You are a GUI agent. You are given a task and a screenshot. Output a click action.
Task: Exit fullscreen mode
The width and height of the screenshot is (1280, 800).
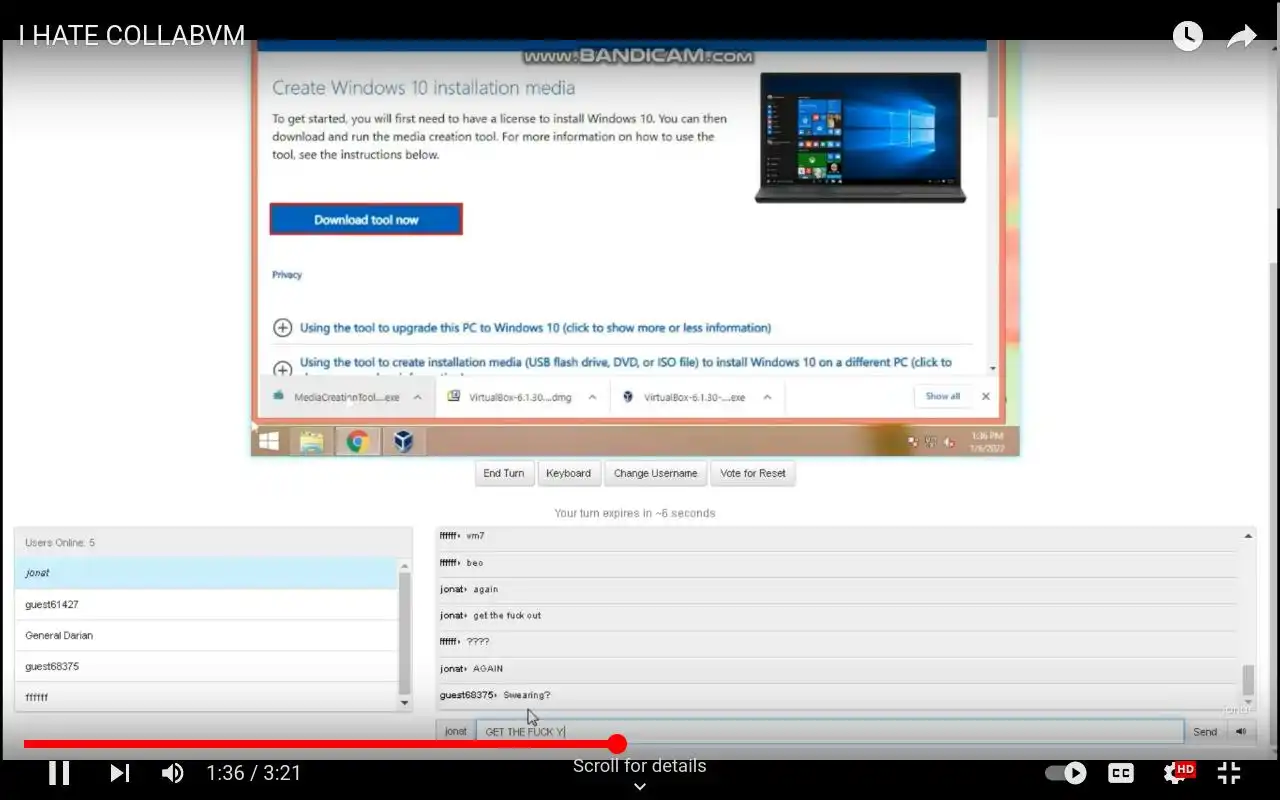1229,773
